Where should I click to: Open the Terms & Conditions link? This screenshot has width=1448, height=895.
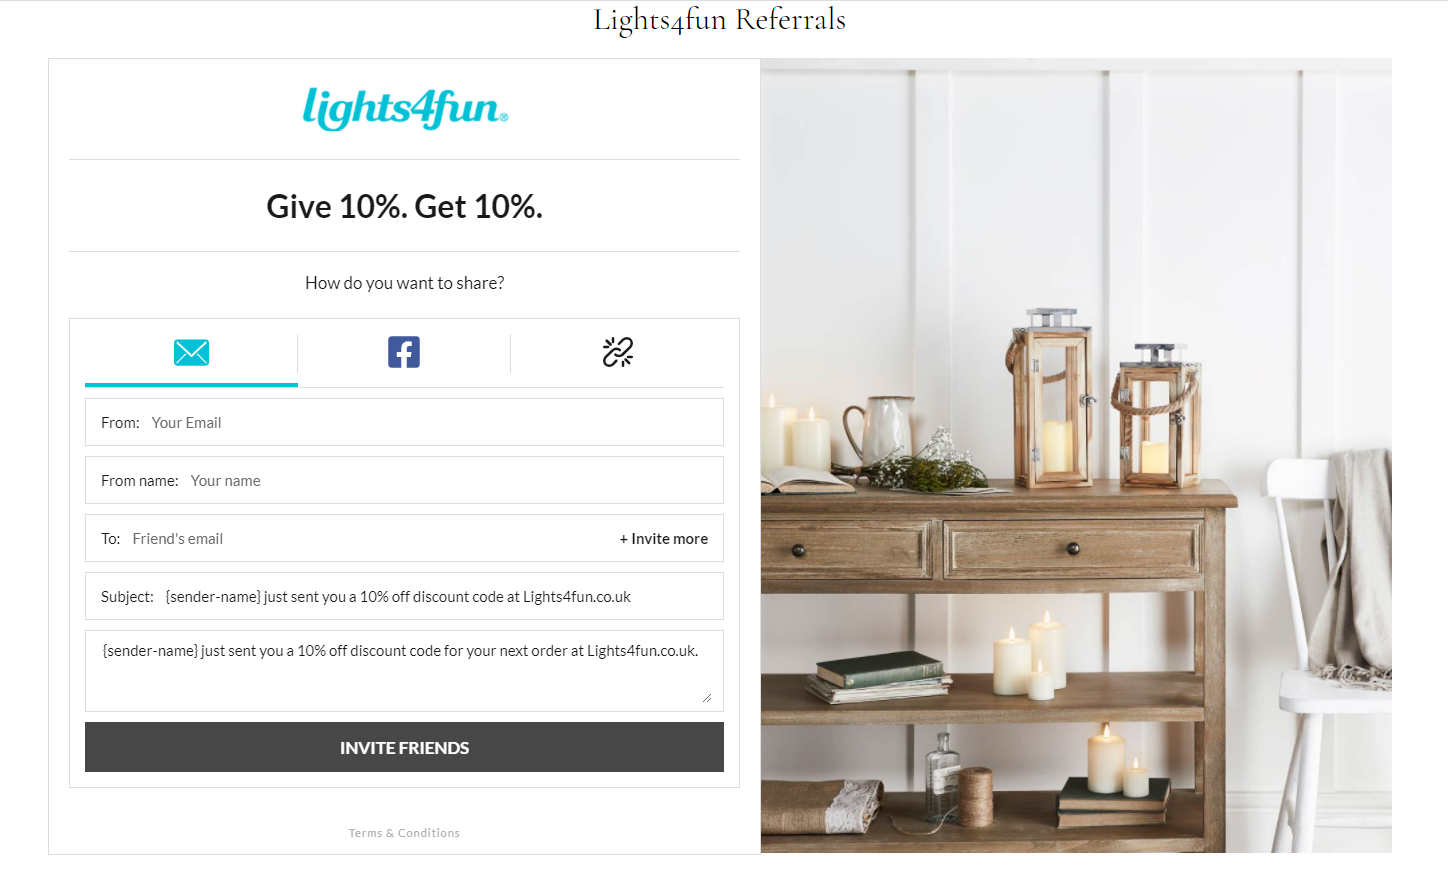tap(404, 833)
